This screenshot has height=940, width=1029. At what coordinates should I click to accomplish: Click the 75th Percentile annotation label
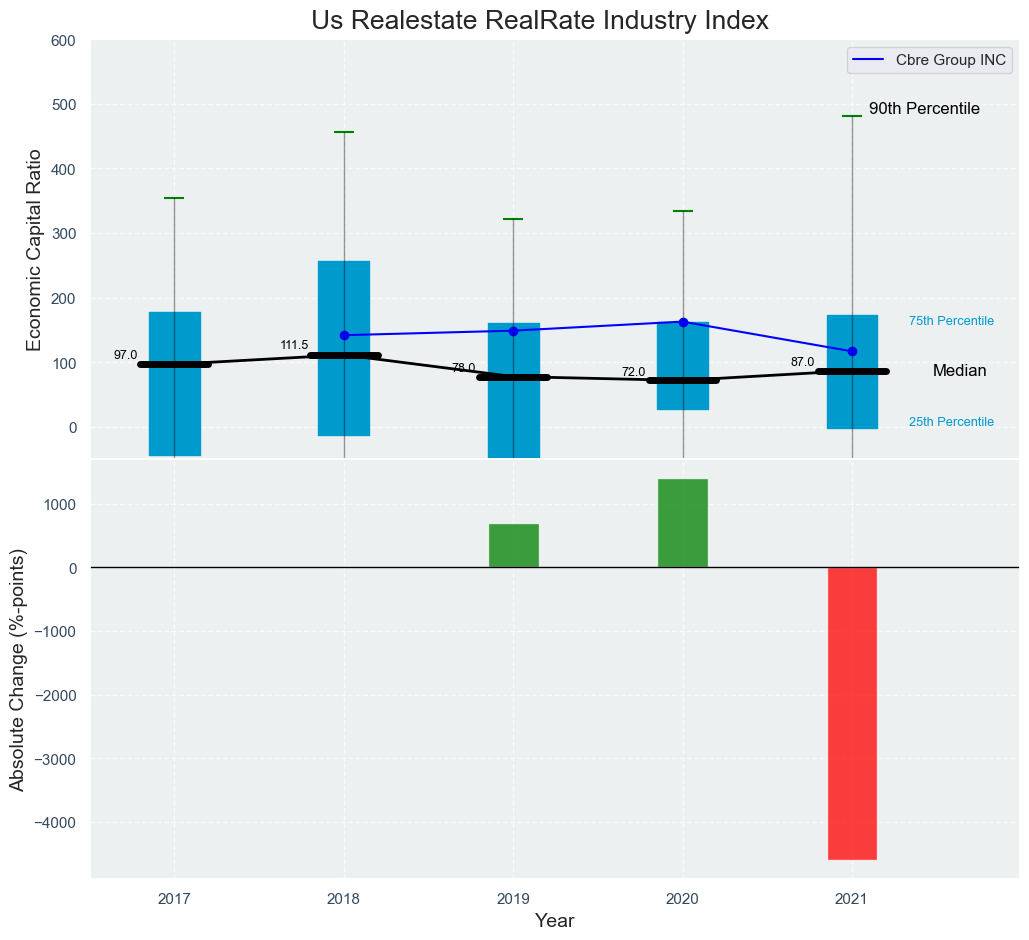[950, 321]
